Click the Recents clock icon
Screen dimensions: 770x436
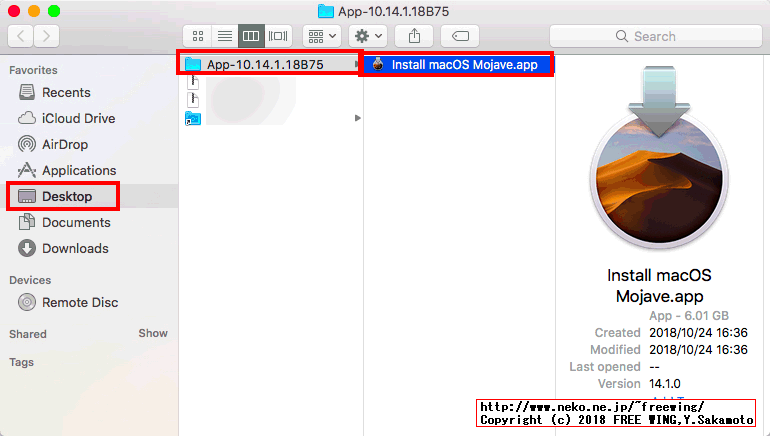(x=27, y=92)
